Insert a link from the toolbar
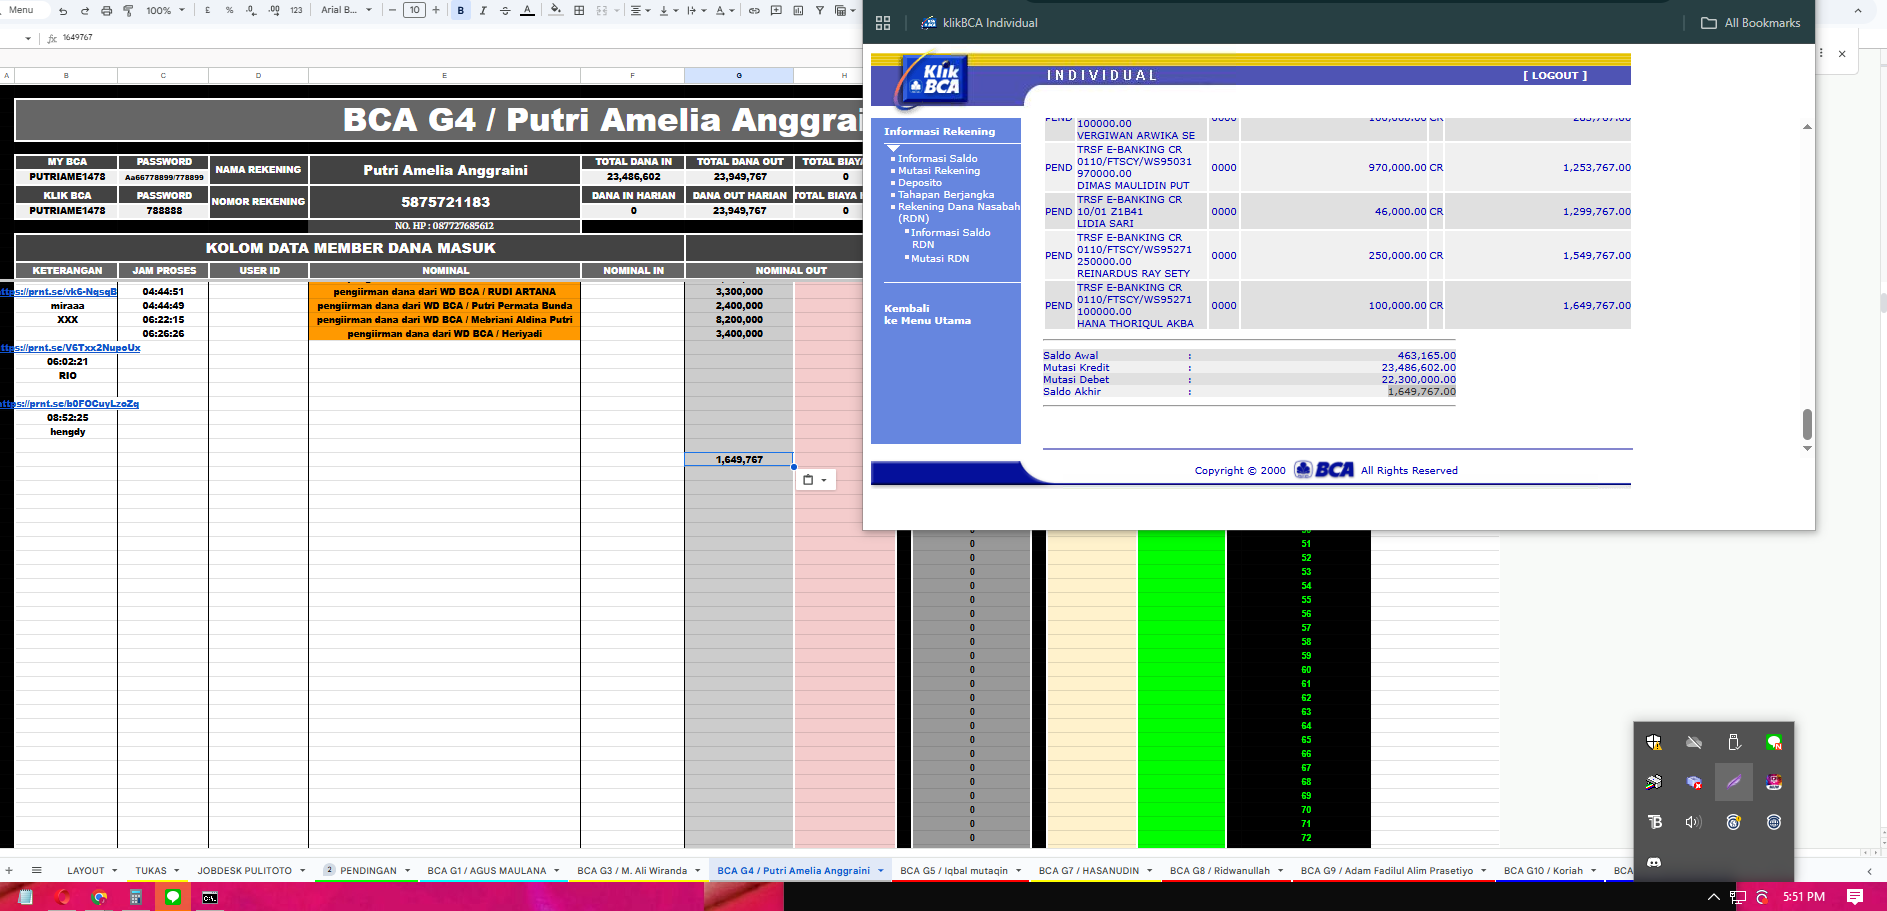 pyautogui.click(x=754, y=10)
